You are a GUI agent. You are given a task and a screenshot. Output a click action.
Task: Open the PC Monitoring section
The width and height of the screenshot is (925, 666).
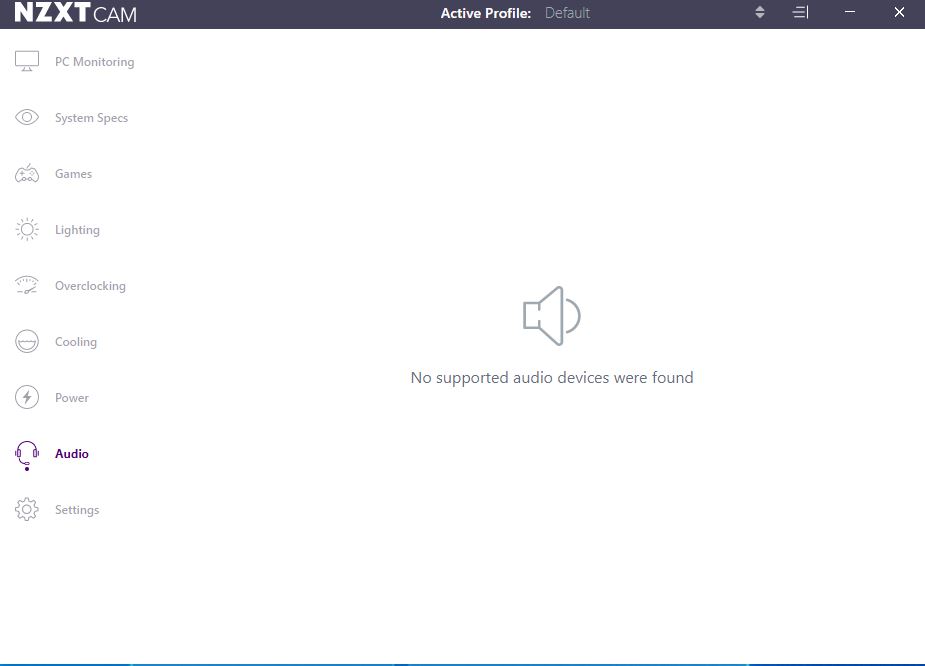click(x=94, y=62)
